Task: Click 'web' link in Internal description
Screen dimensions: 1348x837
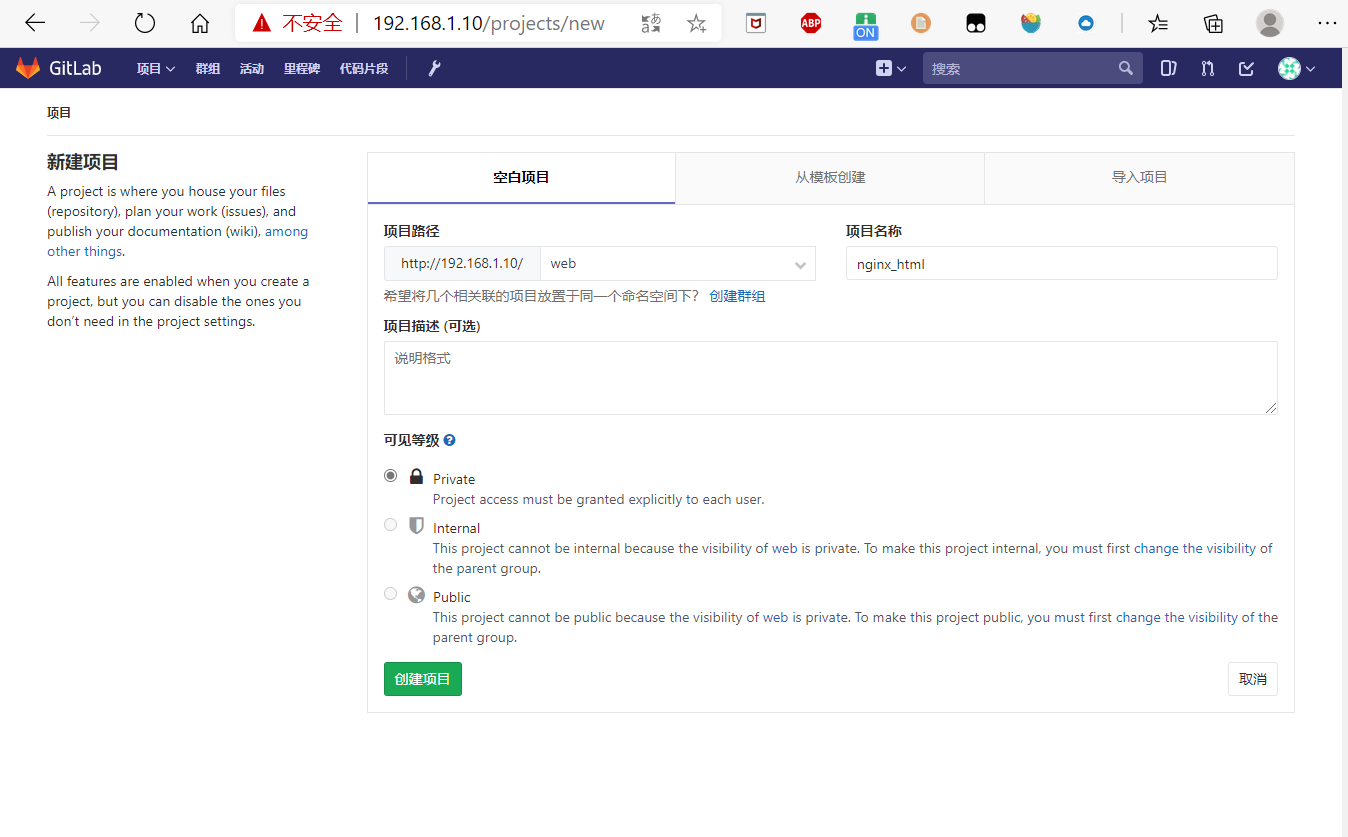Action: [784, 548]
